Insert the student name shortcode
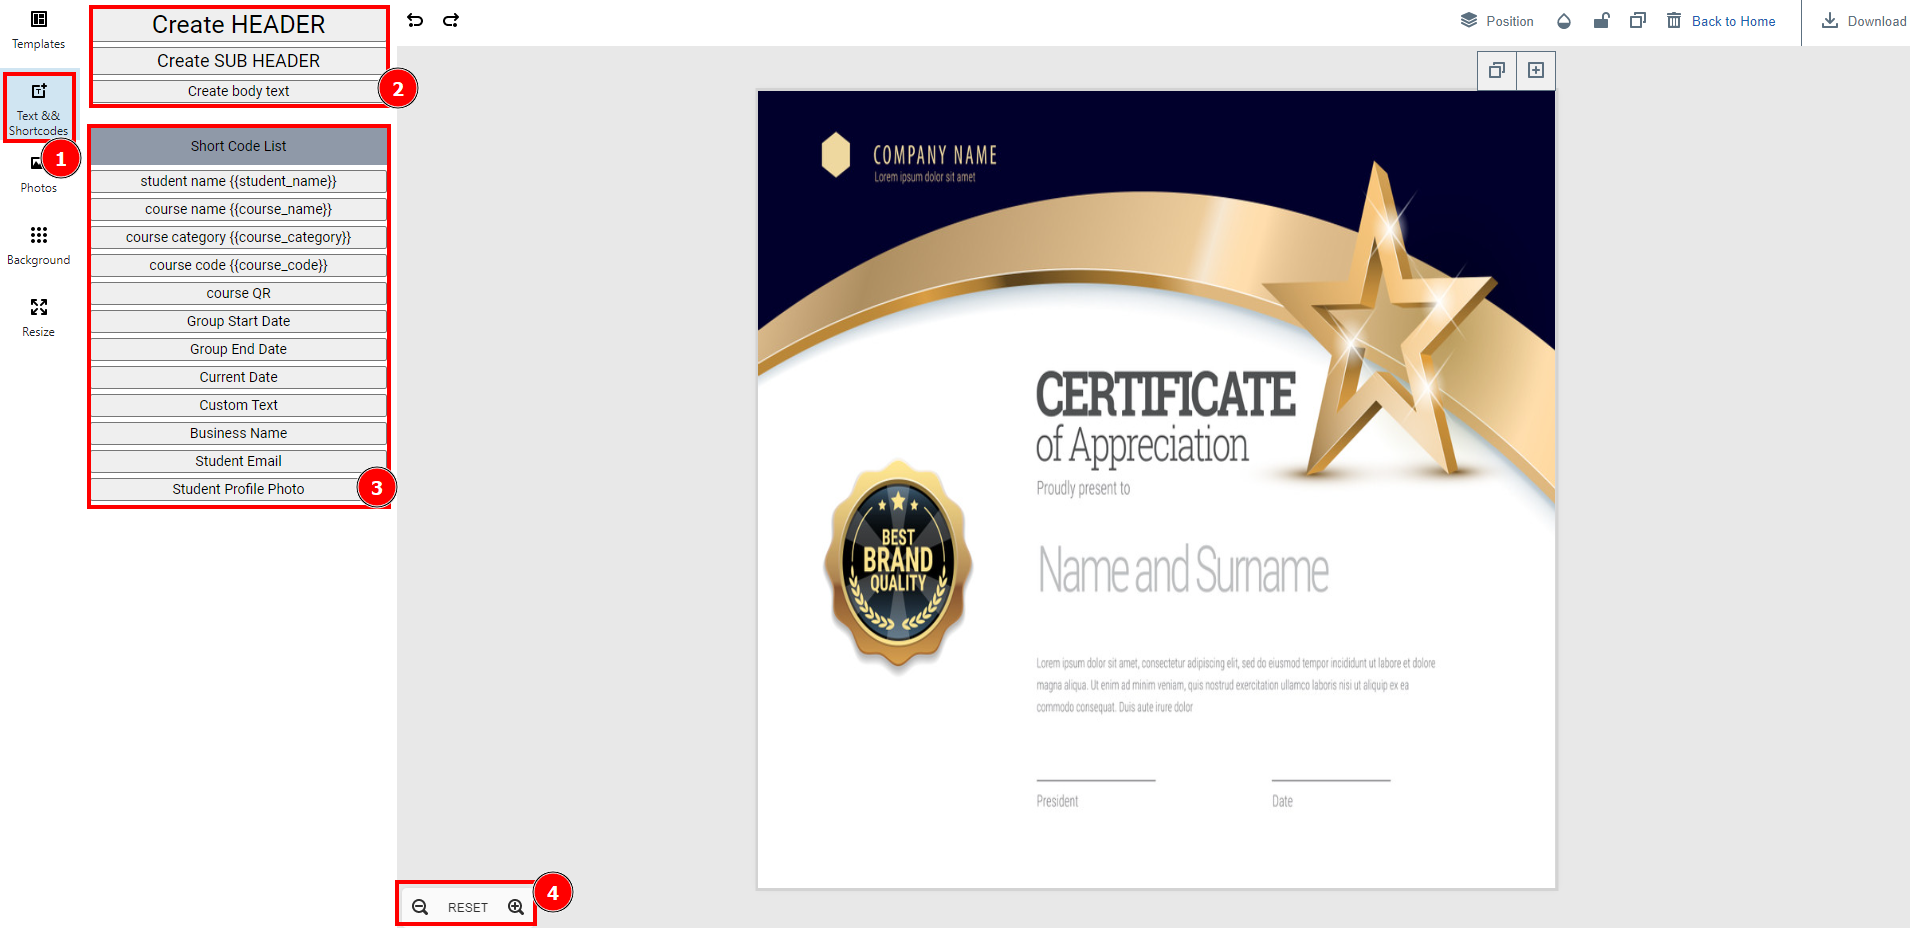 [238, 181]
